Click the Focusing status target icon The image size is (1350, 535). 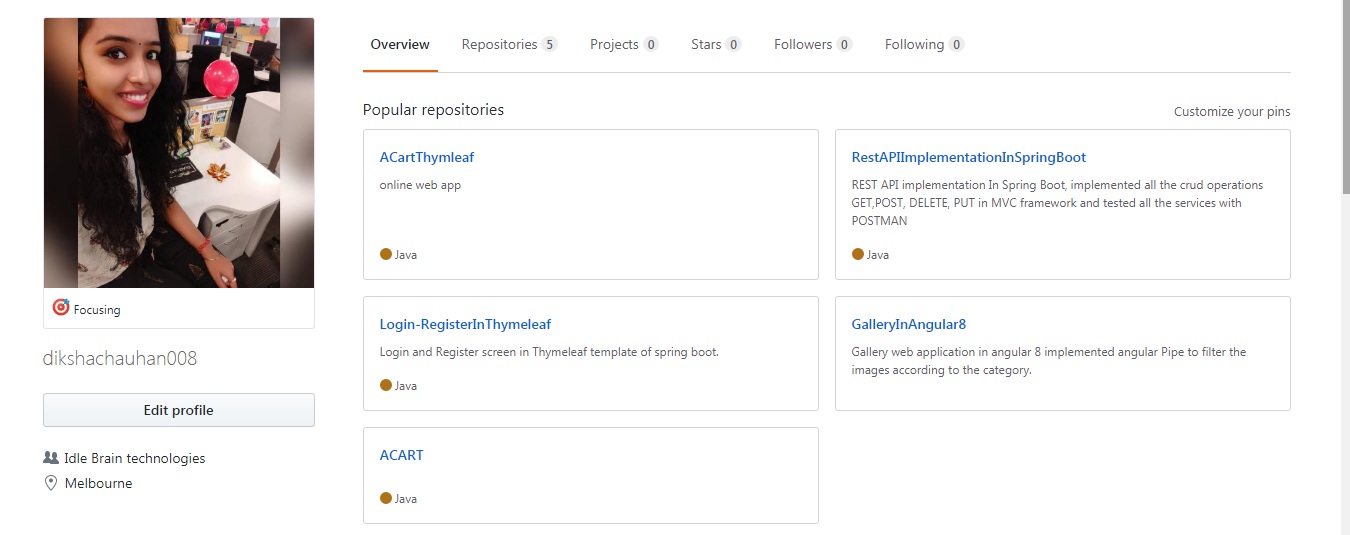pos(61,308)
